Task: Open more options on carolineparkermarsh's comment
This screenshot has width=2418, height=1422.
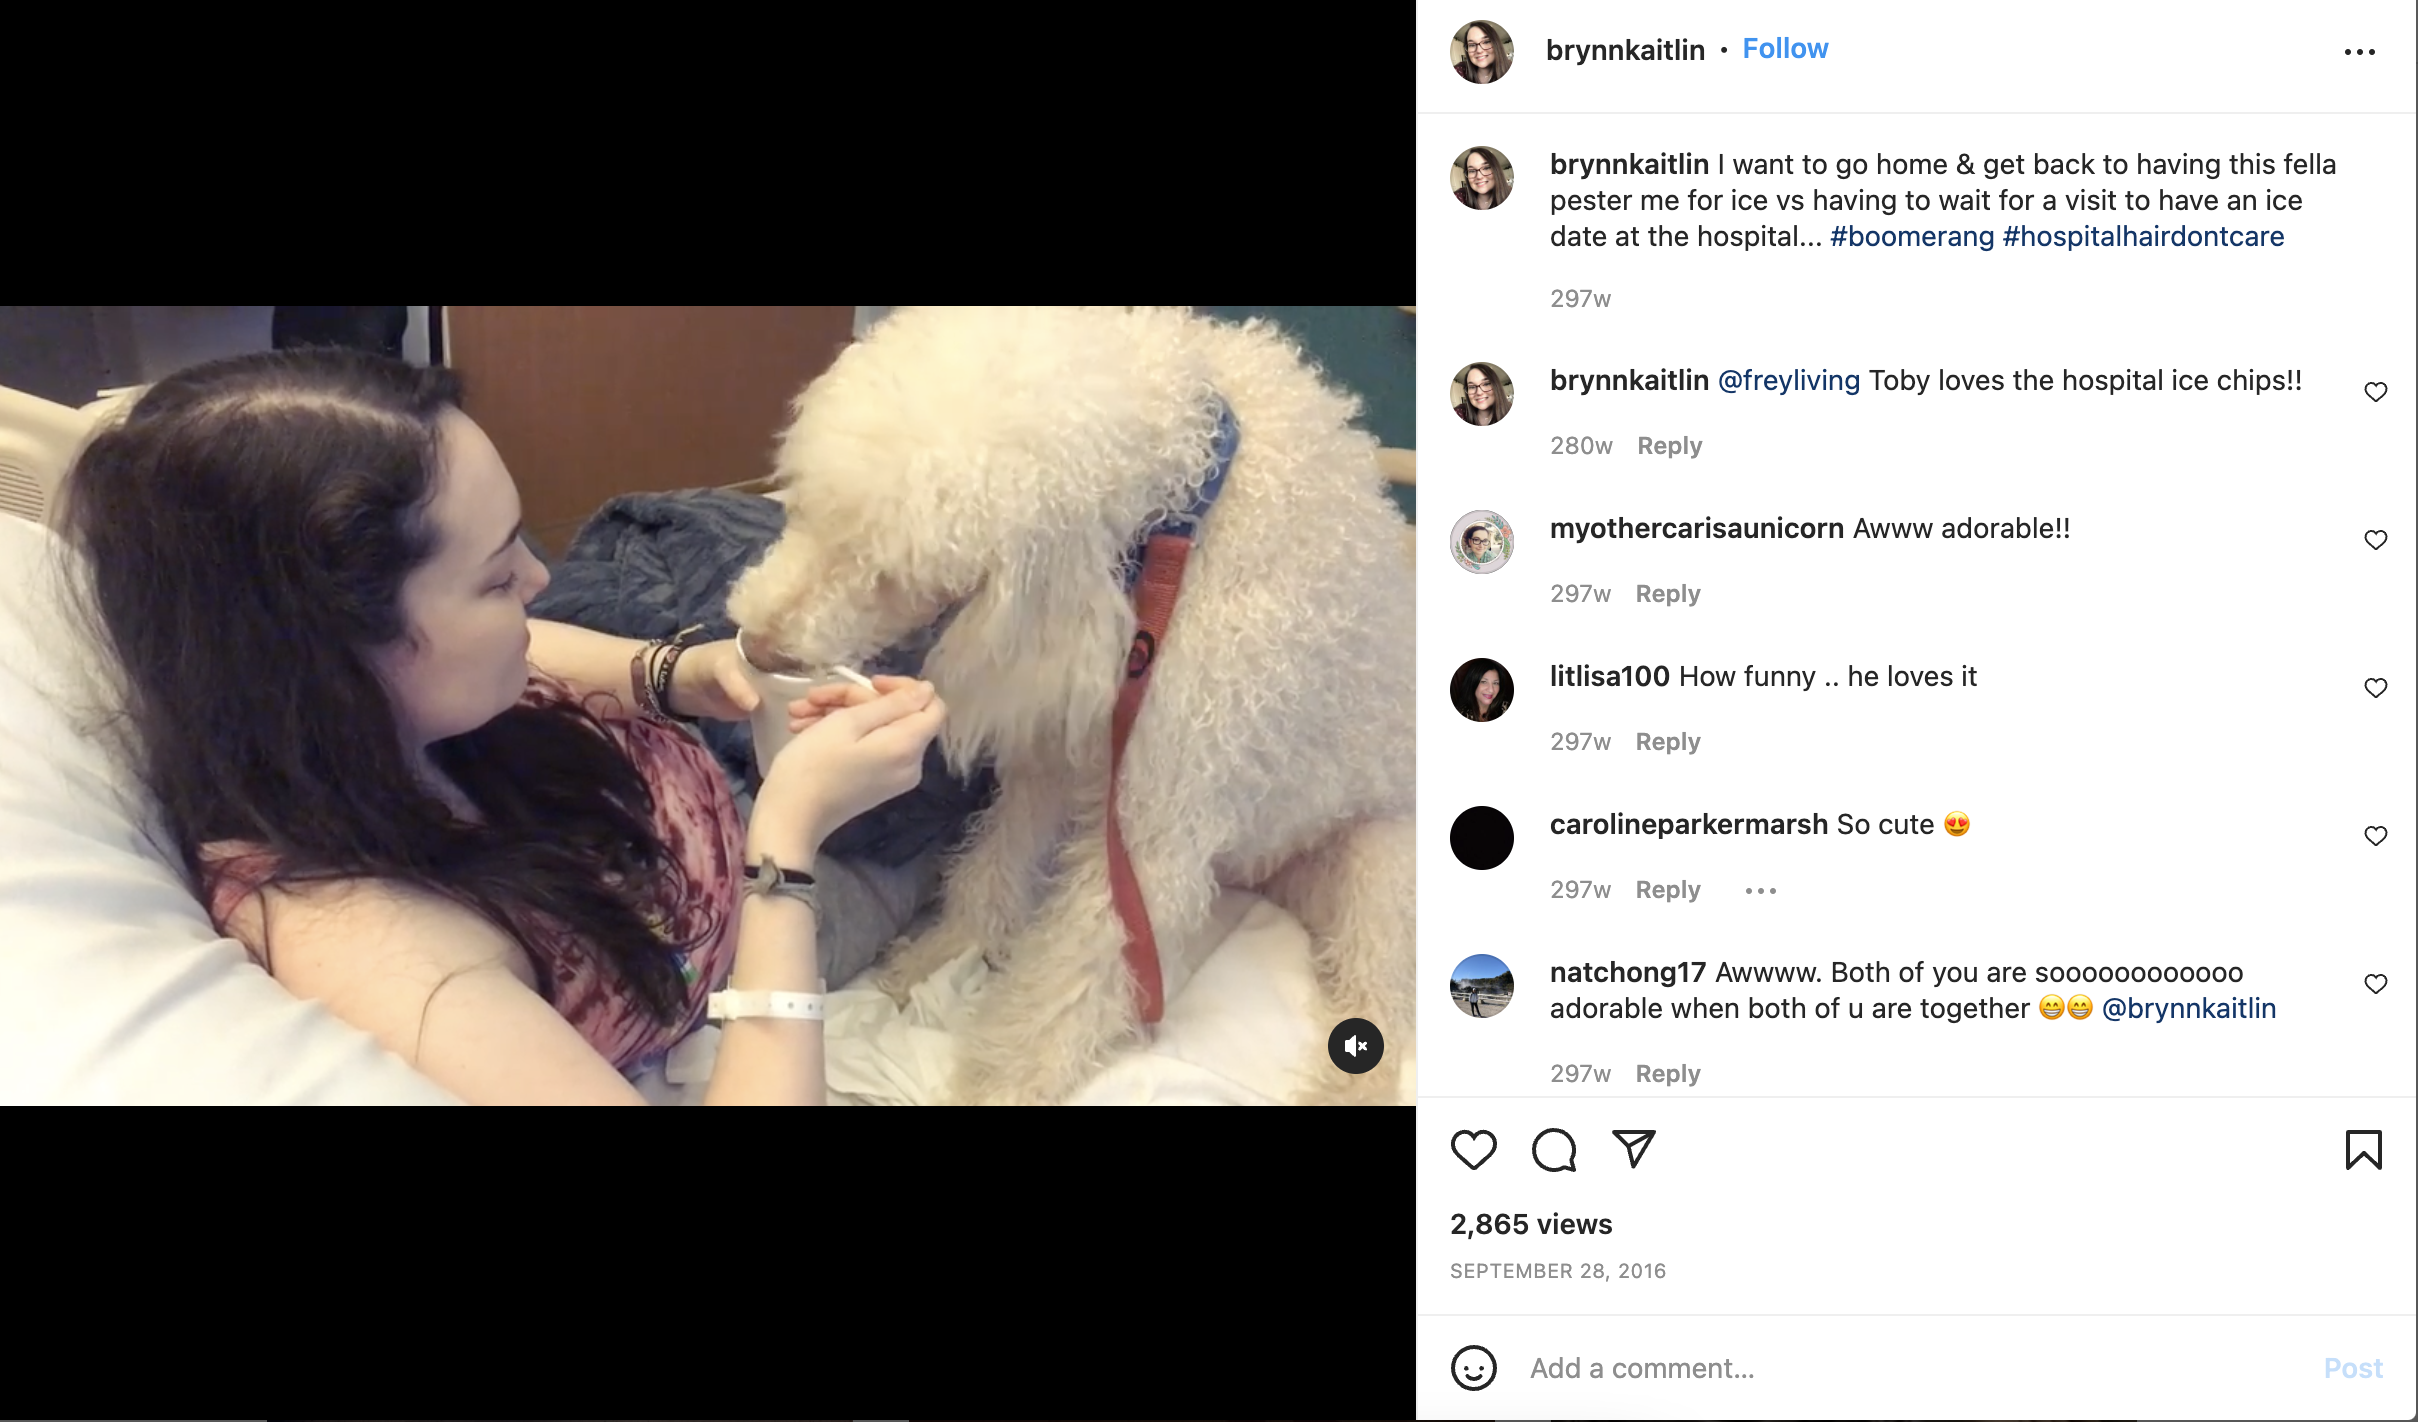Action: pos(1761,890)
